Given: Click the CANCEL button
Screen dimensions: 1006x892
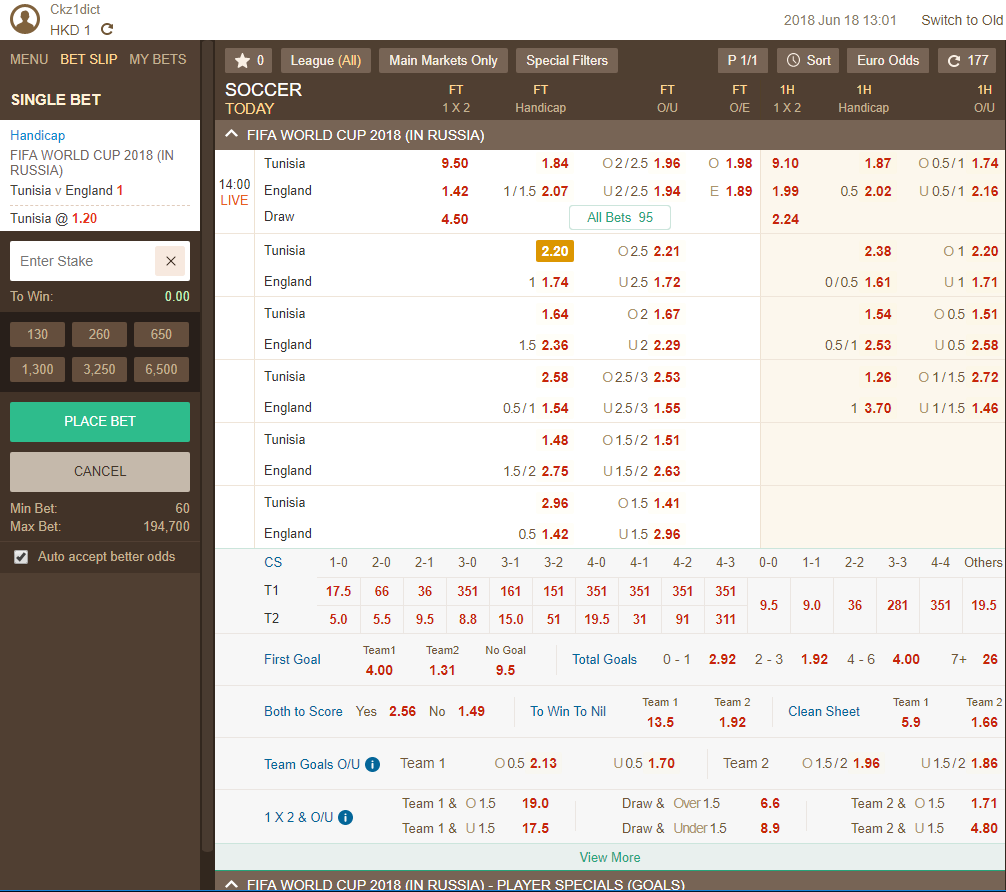Looking at the screenshot, I should [x=99, y=472].
